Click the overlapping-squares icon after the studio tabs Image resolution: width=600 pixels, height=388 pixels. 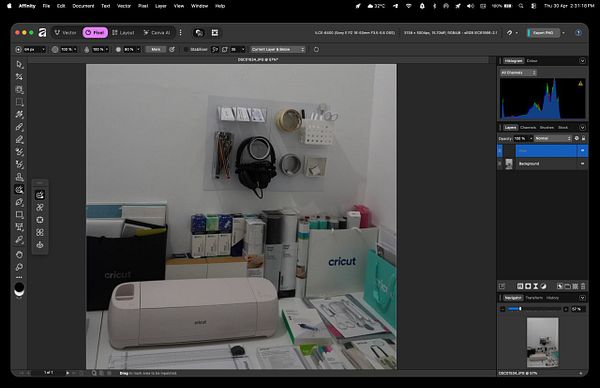point(199,33)
